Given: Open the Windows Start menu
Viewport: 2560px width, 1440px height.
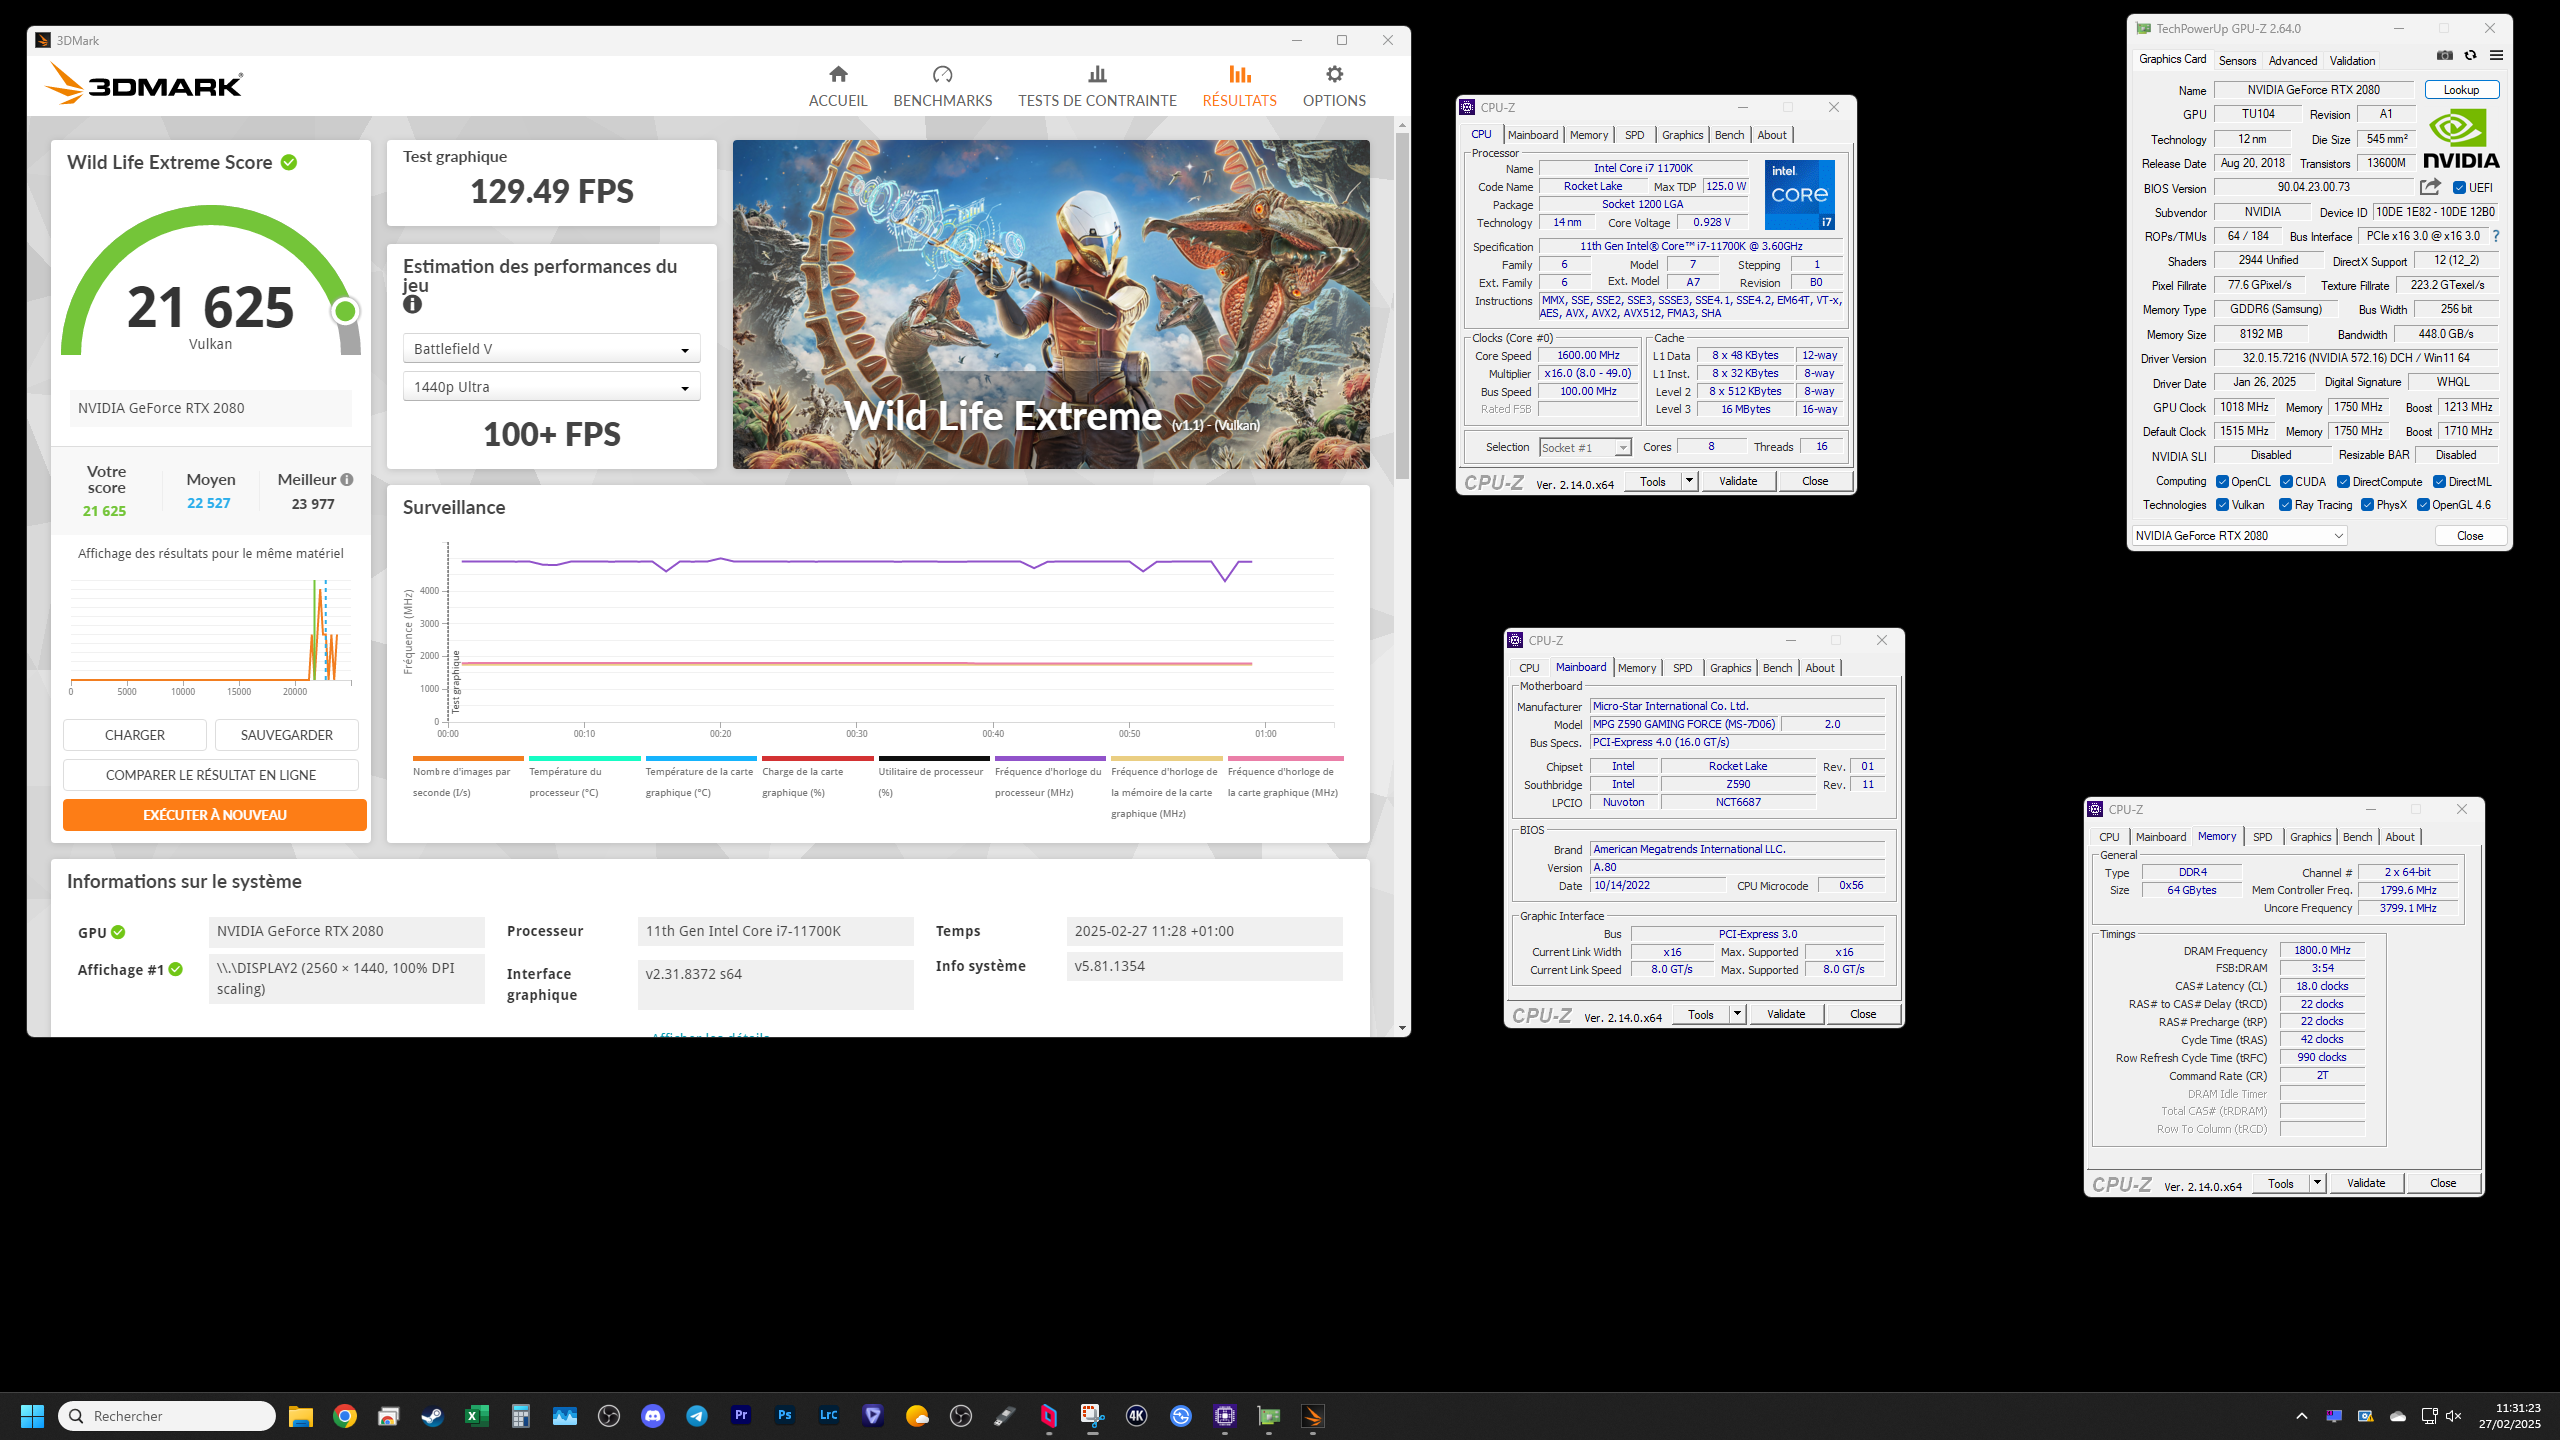Looking at the screenshot, I should point(32,1416).
